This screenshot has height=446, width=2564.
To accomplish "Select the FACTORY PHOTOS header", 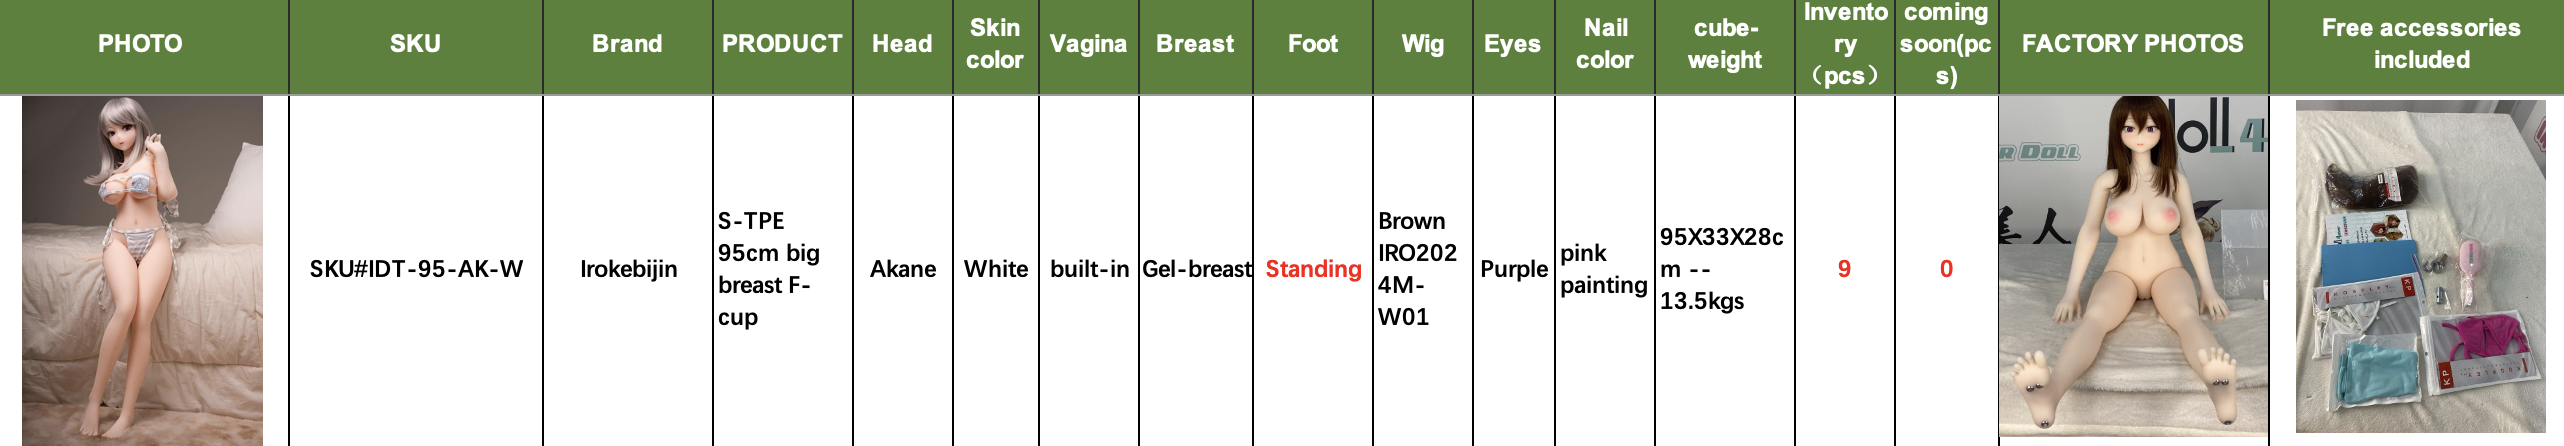I will [x=2132, y=44].
